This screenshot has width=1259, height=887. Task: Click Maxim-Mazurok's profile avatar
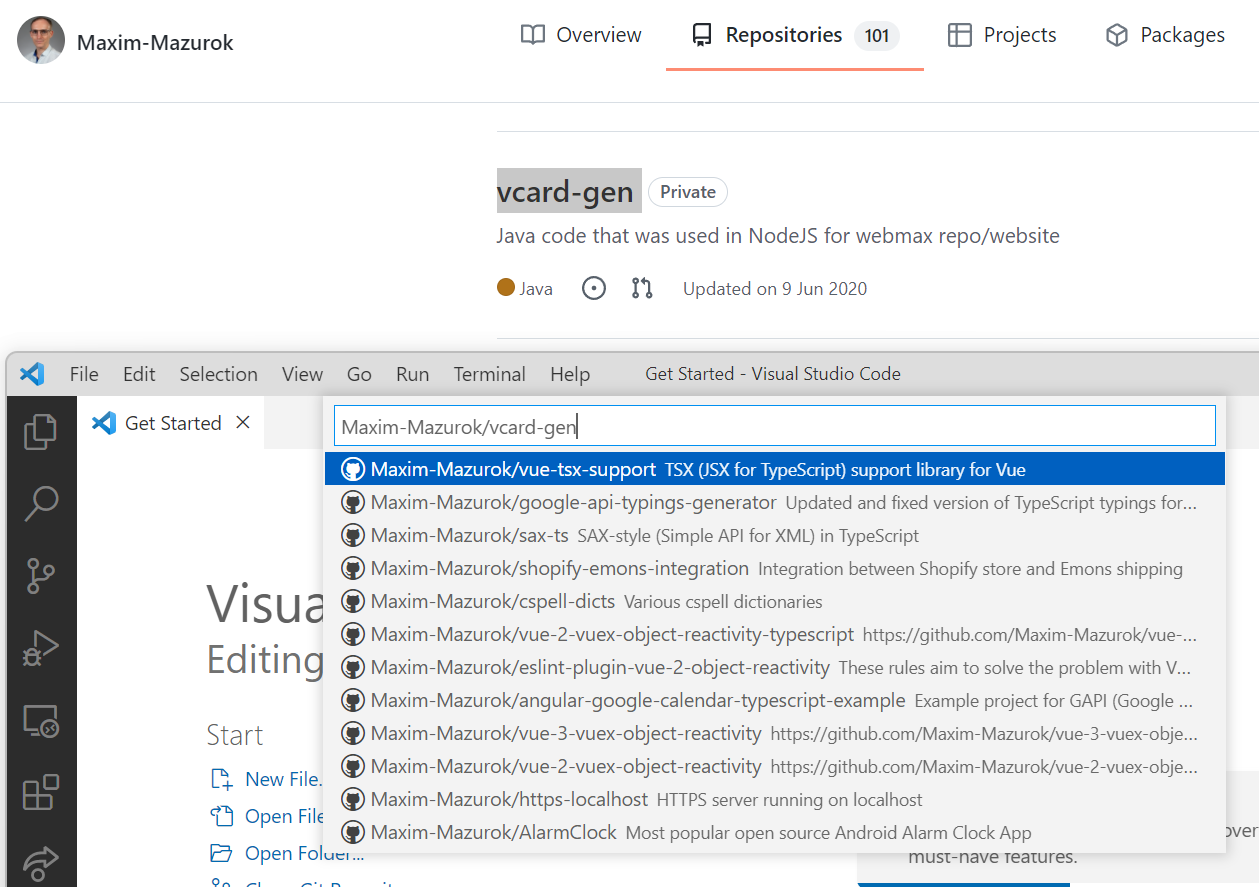[41, 41]
